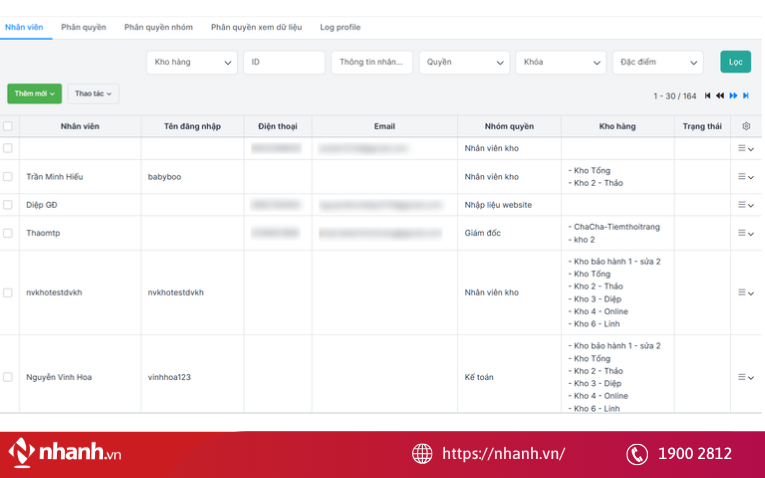This screenshot has width=765, height=478.
Task: Open action menu for nvkhotestdvkh row
Action: click(745, 293)
